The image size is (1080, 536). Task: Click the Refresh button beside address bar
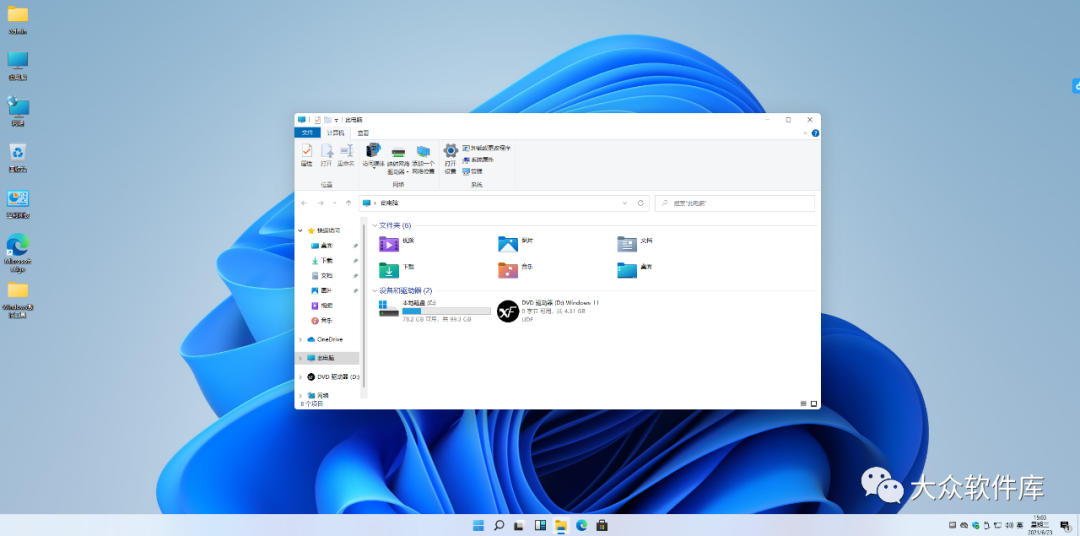point(641,203)
